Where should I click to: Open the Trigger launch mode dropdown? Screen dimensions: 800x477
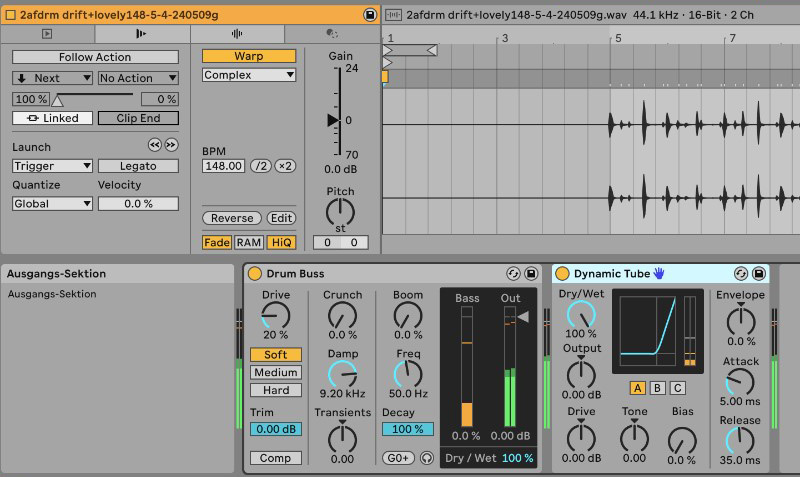tap(52, 166)
